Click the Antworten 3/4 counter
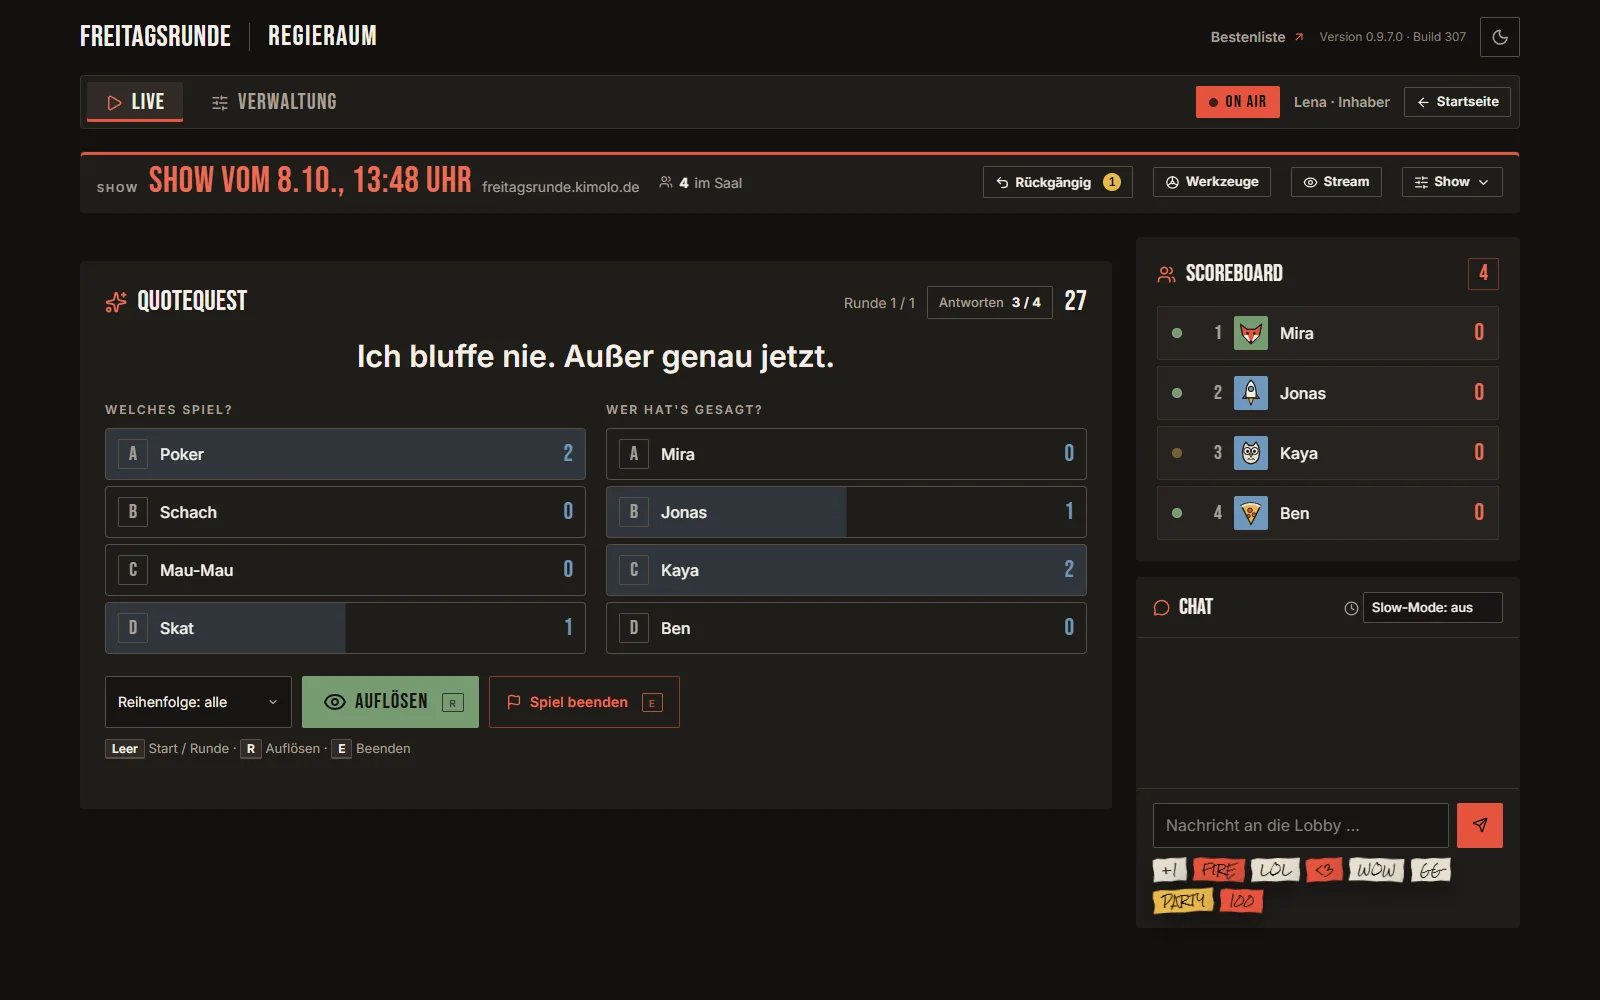The image size is (1600, 1000). (x=989, y=302)
